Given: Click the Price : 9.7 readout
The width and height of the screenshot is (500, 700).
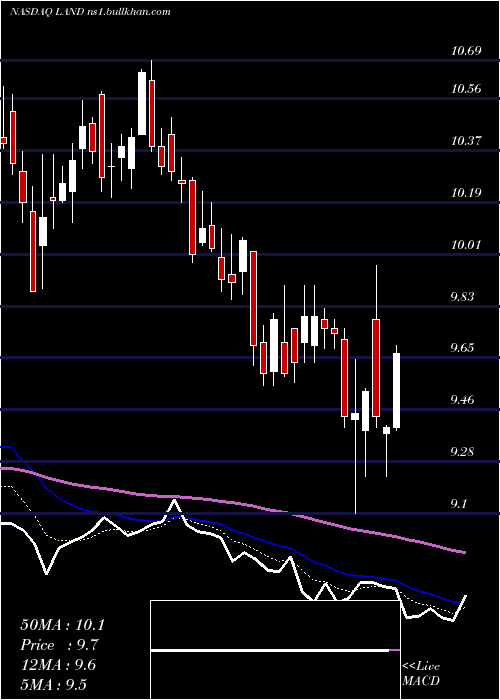Looking at the screenshot, I should pos(59,645).
